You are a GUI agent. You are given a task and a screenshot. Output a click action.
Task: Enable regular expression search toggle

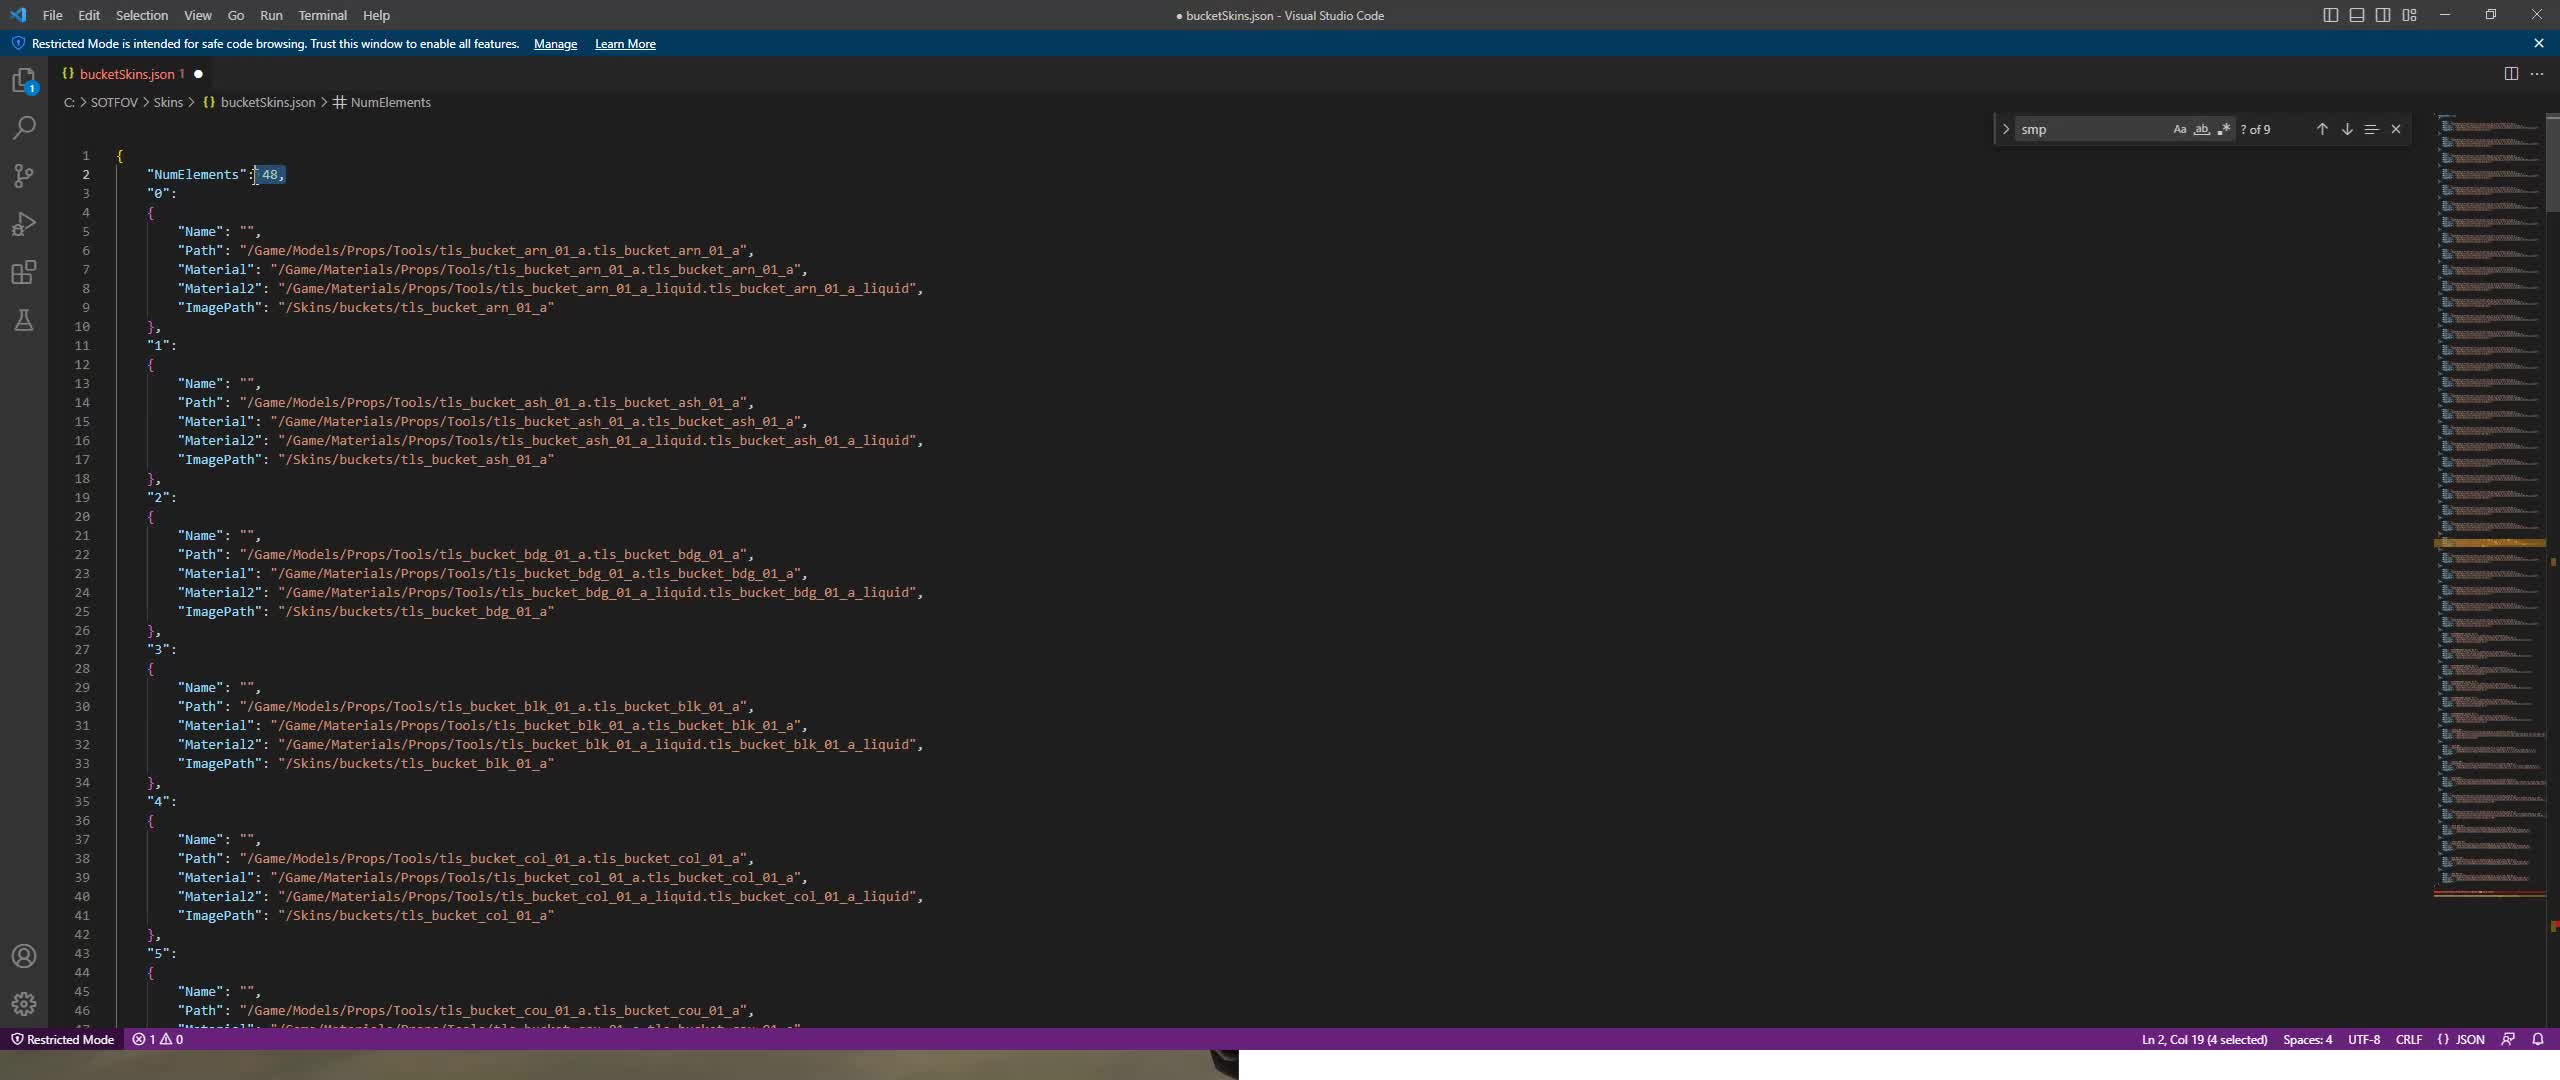[x=2223, y=129]
